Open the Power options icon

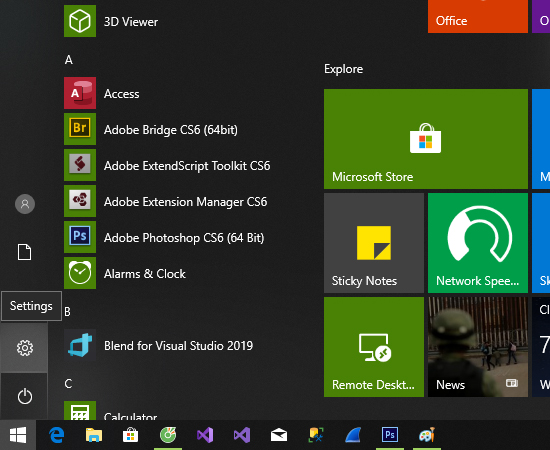25,396
